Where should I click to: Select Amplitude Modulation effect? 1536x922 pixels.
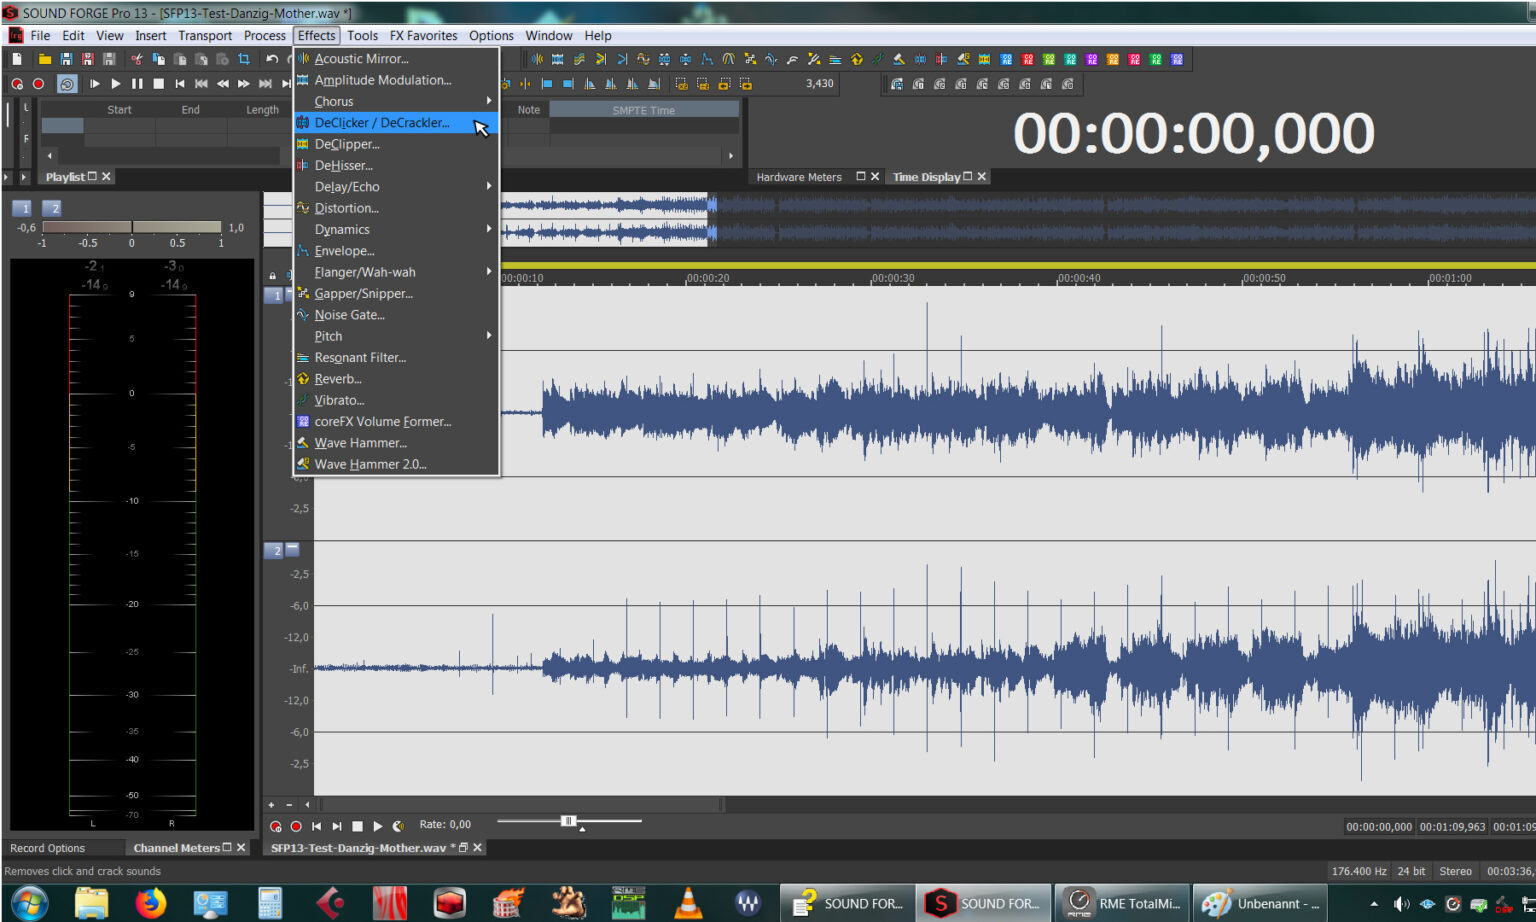coord(396,80)
